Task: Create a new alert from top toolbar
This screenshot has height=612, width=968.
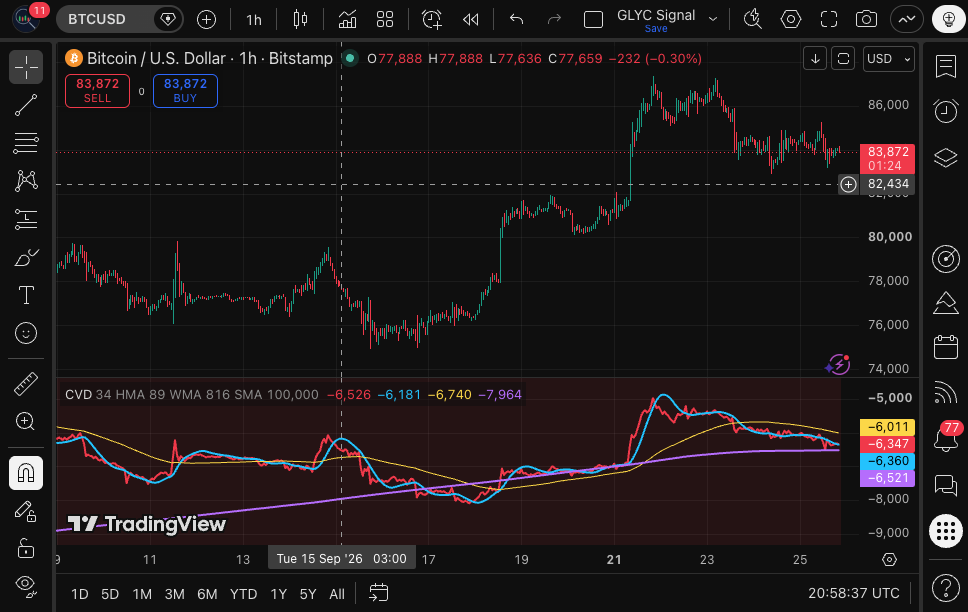Action: pyautogui.click(x=432, y=20)
